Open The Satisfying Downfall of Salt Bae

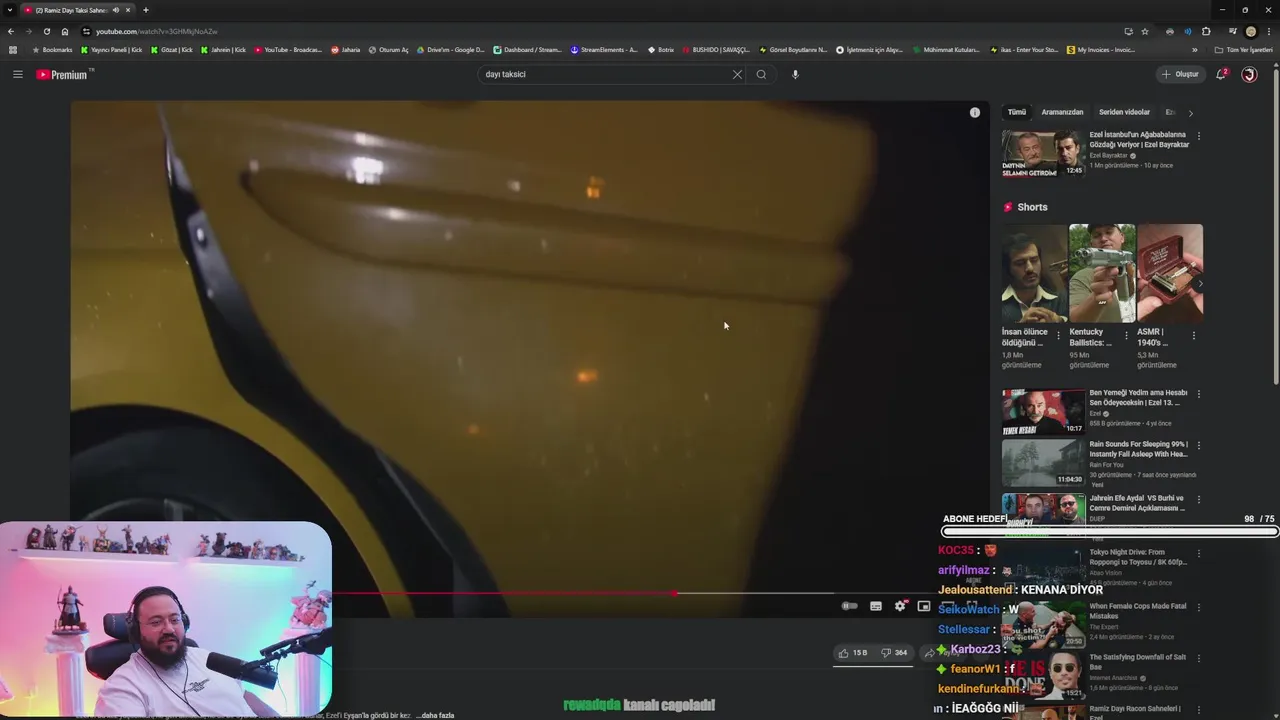(x=1043, y=674)
